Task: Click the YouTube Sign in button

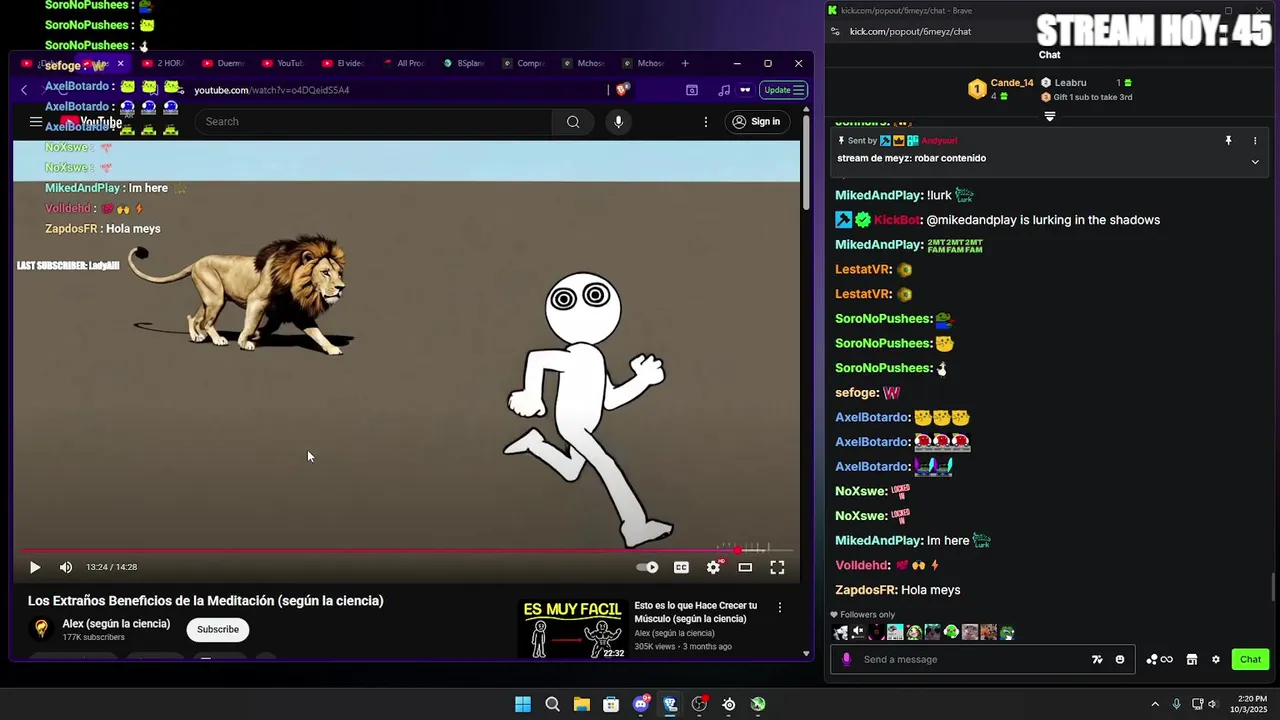Action: click(756, 122)
